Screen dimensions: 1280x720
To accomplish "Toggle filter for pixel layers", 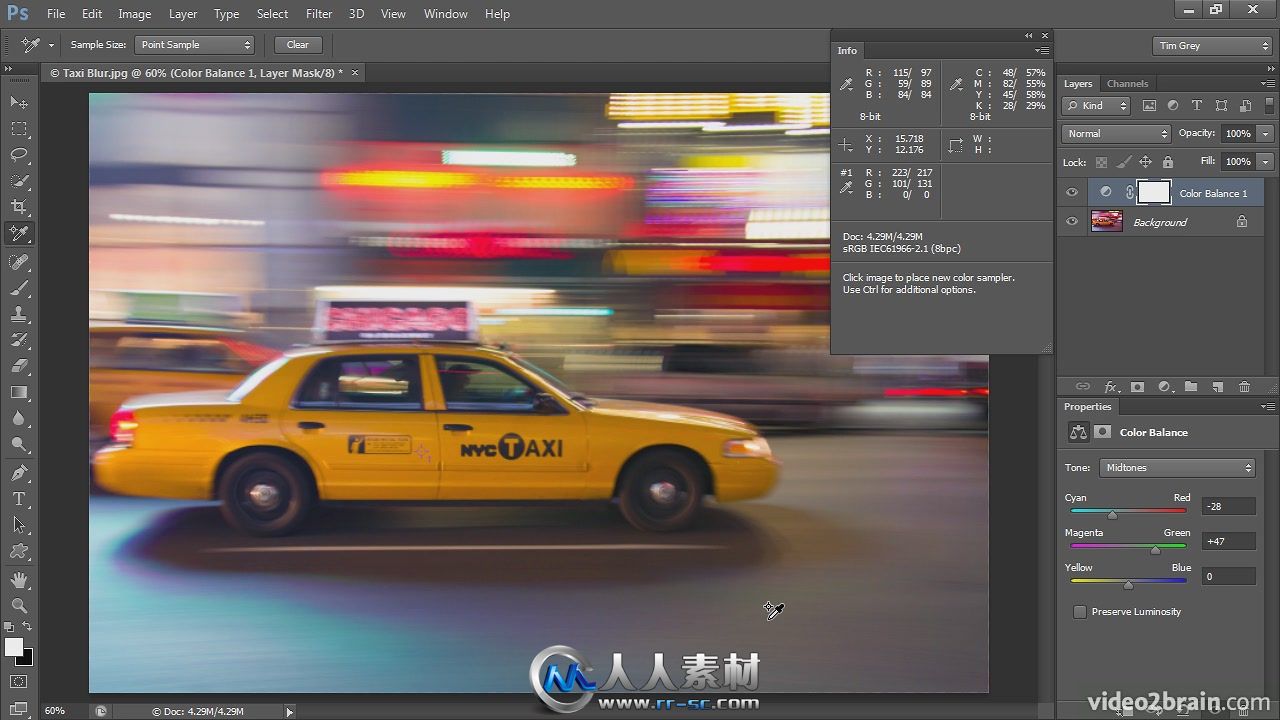I will pyautogui.click(x=1149, y=105).
